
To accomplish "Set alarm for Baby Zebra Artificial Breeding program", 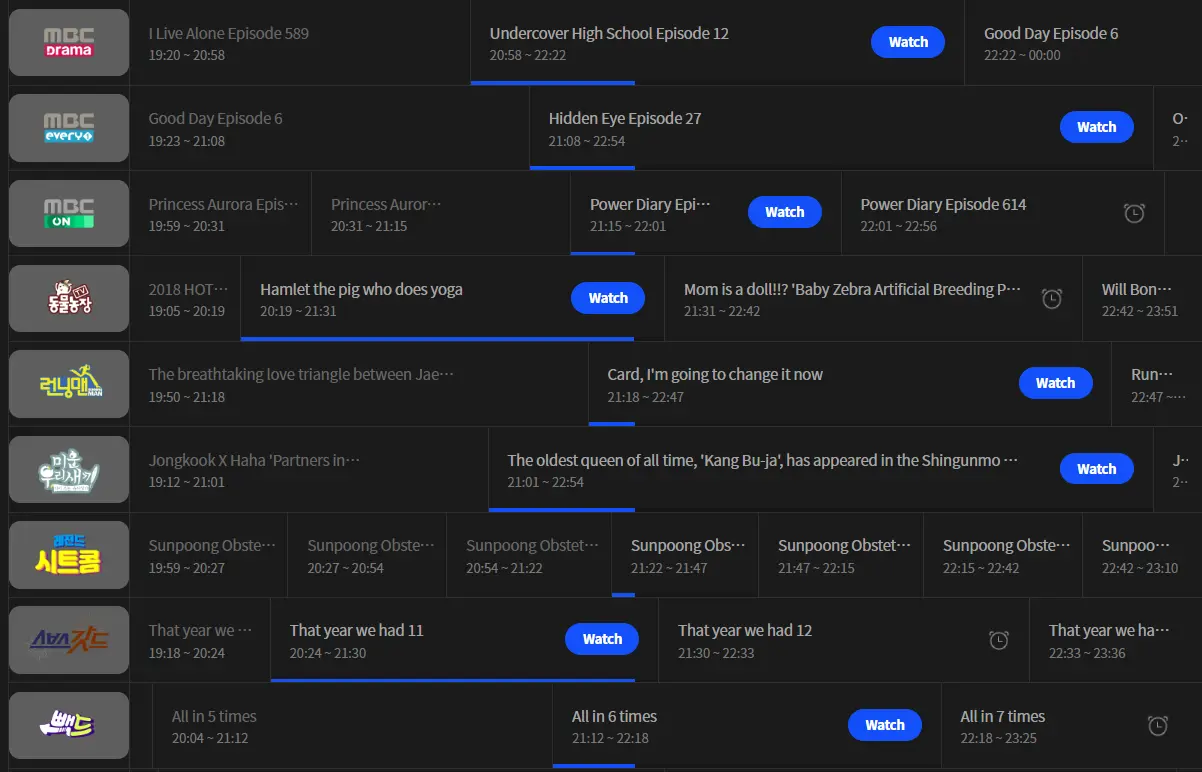I will pyautogui.click(x=1052, y=299).
